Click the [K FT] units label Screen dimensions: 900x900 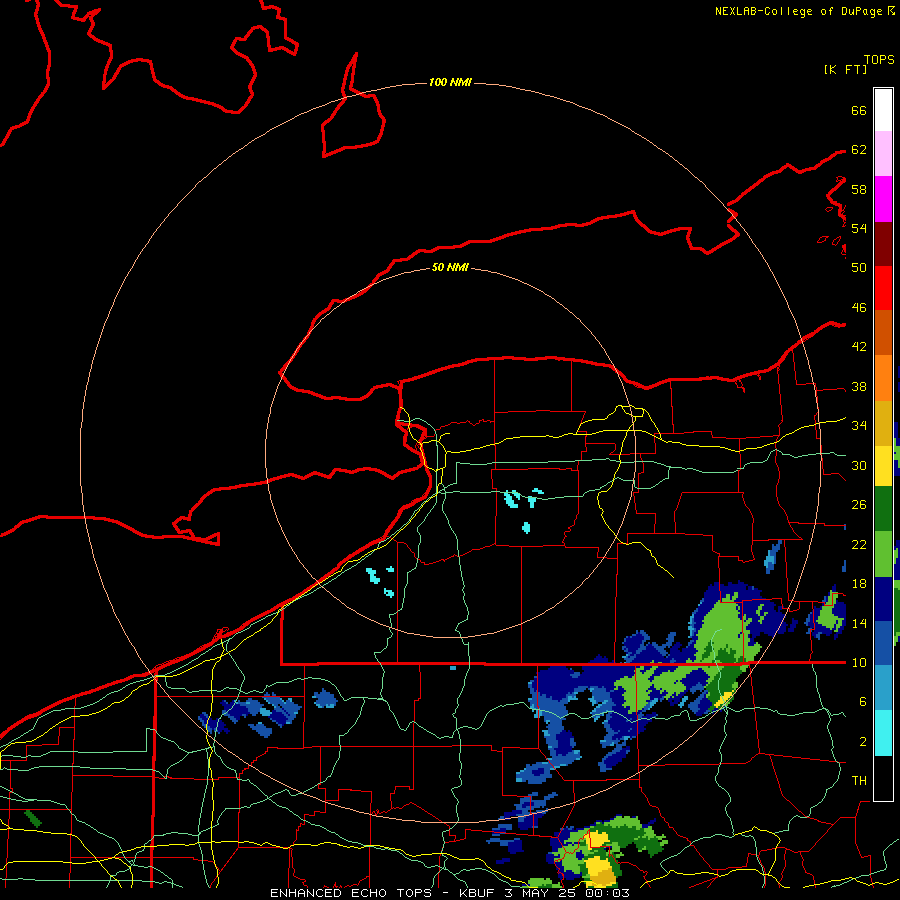click(845, 69)
